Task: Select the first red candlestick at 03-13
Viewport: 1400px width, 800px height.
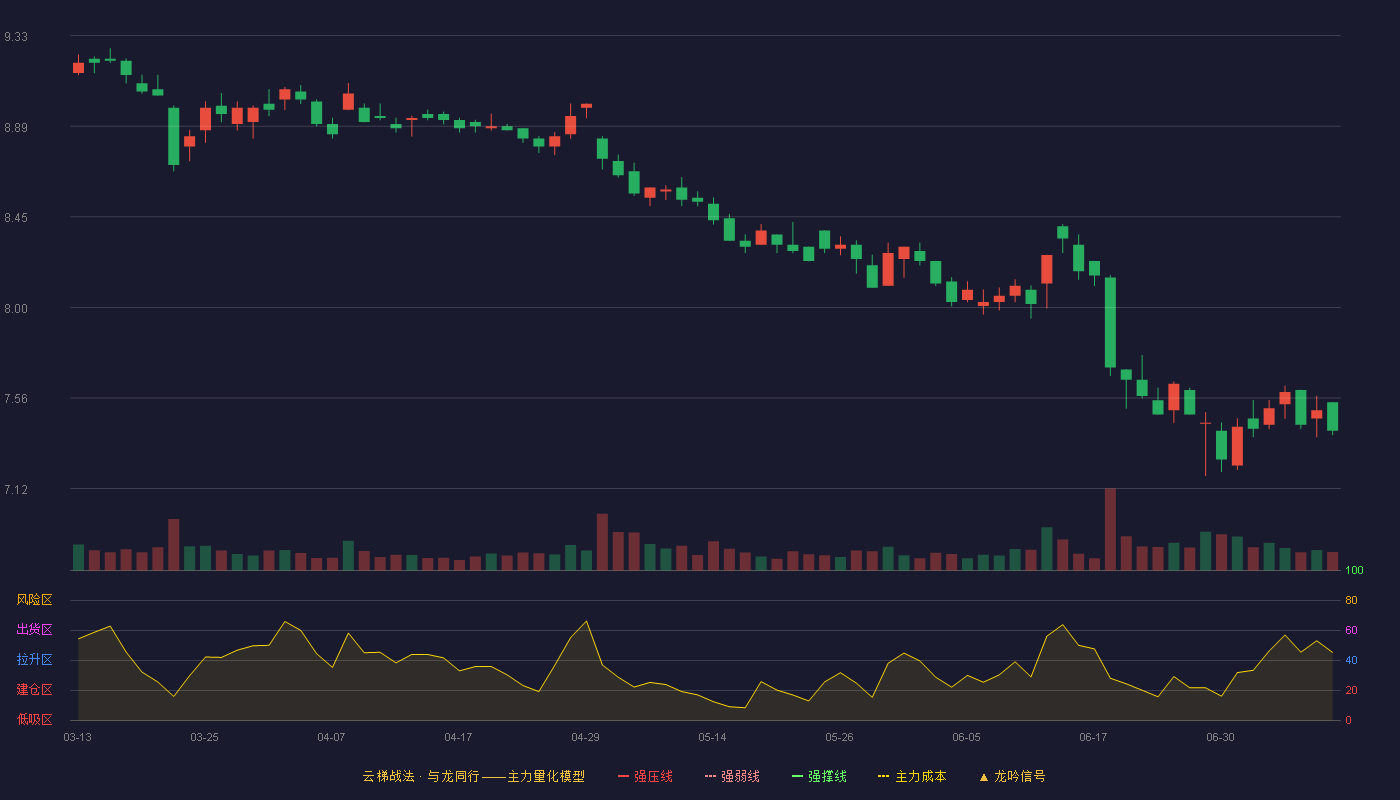Action: 78,68
